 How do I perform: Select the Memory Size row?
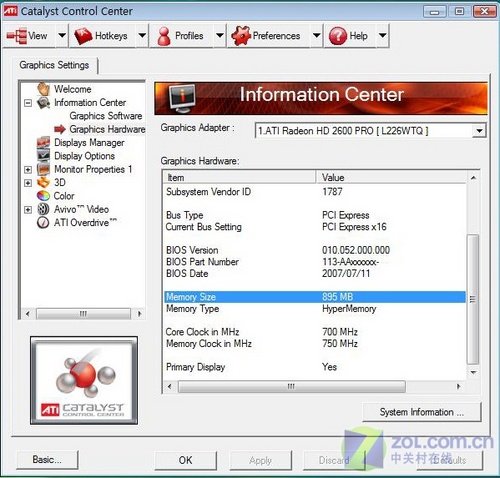coord(315,297)
